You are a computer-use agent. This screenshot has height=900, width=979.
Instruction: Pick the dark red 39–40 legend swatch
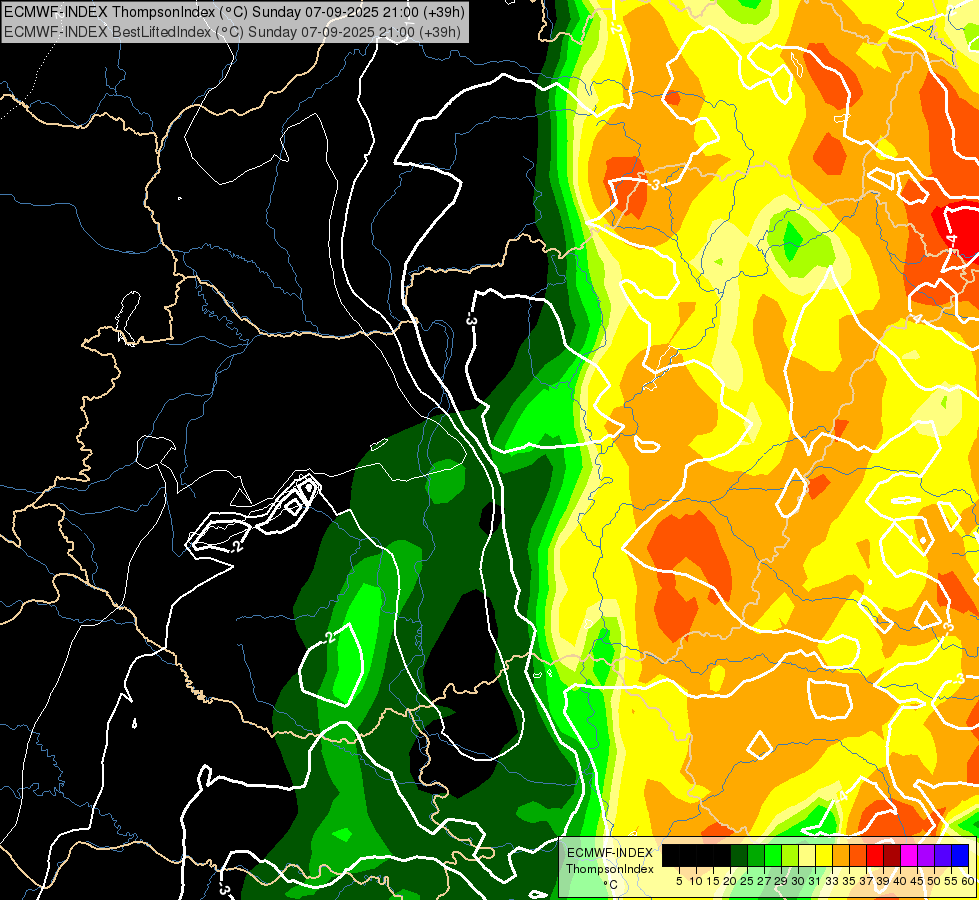point(893,855)
